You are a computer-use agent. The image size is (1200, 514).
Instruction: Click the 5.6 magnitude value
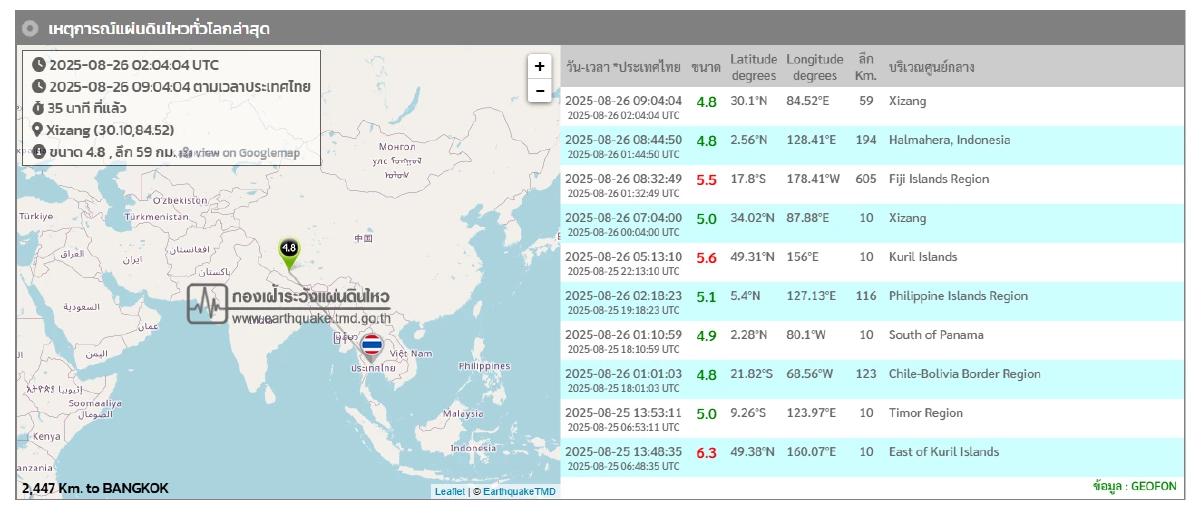point(706,258)
